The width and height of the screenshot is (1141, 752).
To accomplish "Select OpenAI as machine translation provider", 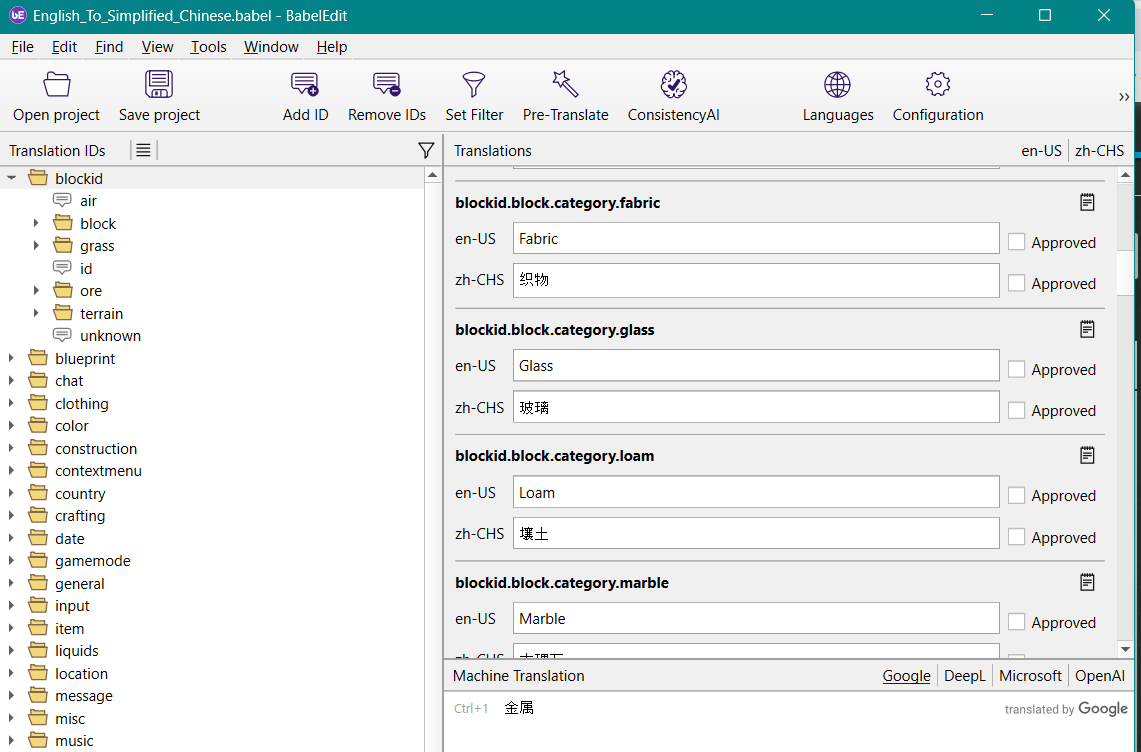I will pos(1099,676).
